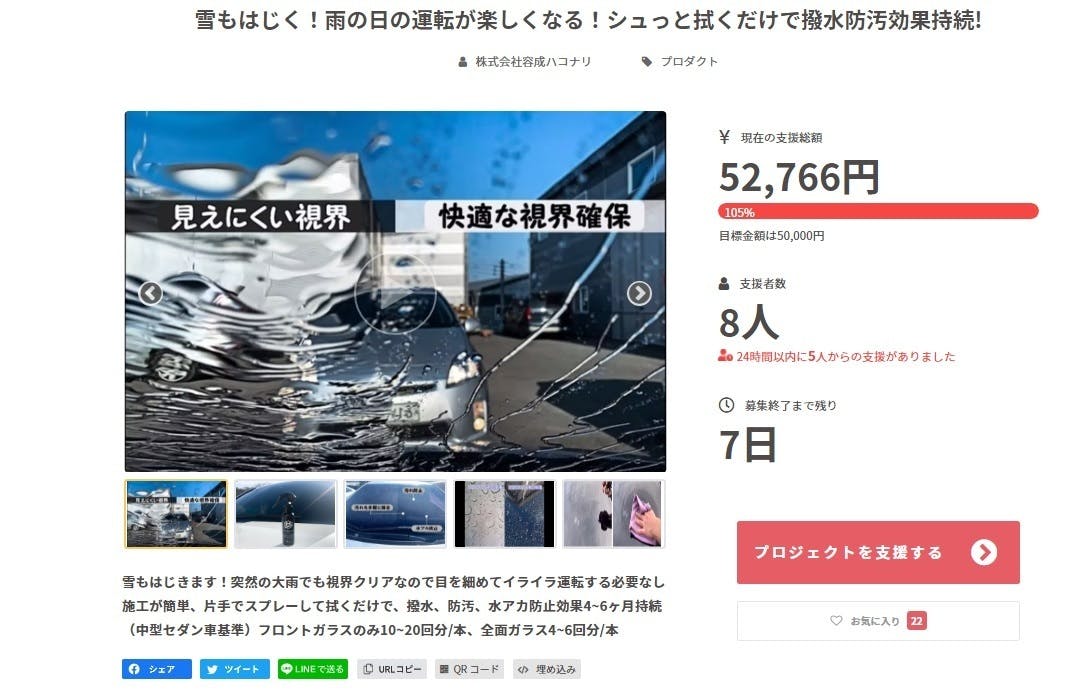Copy project link with URLコピー

(x=392, y=669)
